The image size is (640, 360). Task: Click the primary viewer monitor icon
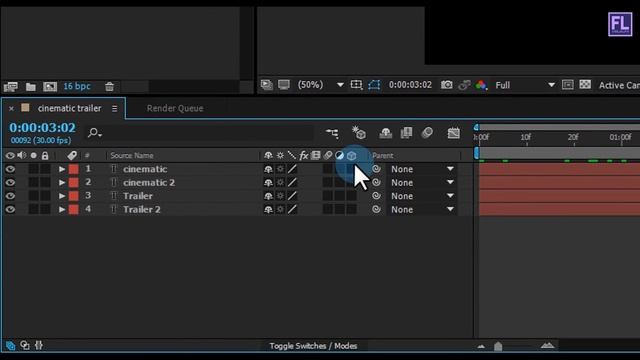(284, 85)
